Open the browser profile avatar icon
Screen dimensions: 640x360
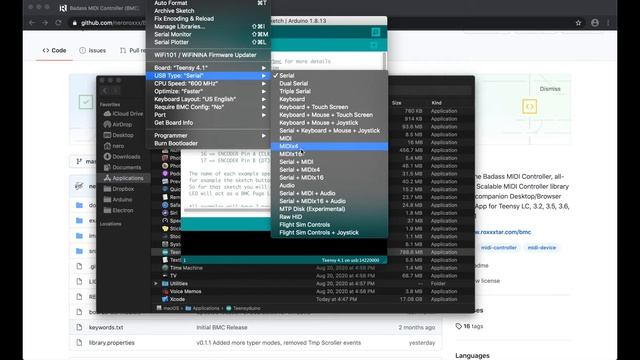[x=595, y=23]
